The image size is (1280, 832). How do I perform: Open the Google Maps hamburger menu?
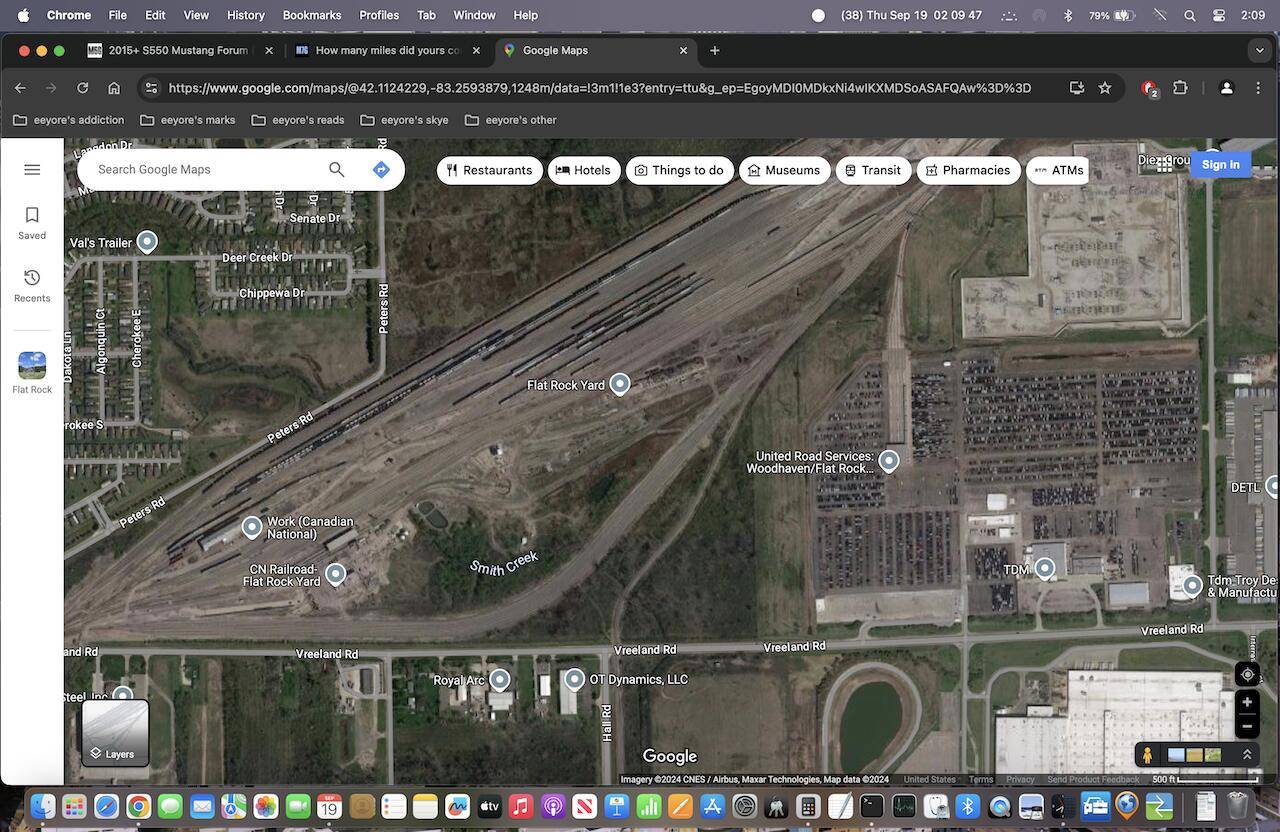[x=32, y=170]
